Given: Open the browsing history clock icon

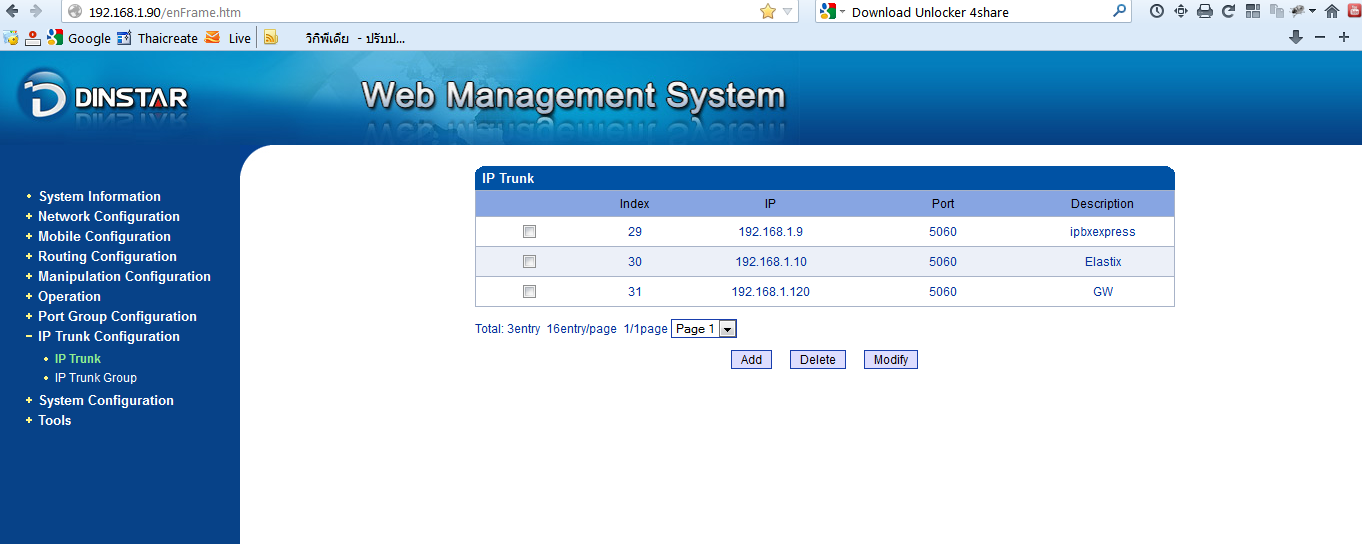Looking at the screenshot, I should (x=1157, y=11).
